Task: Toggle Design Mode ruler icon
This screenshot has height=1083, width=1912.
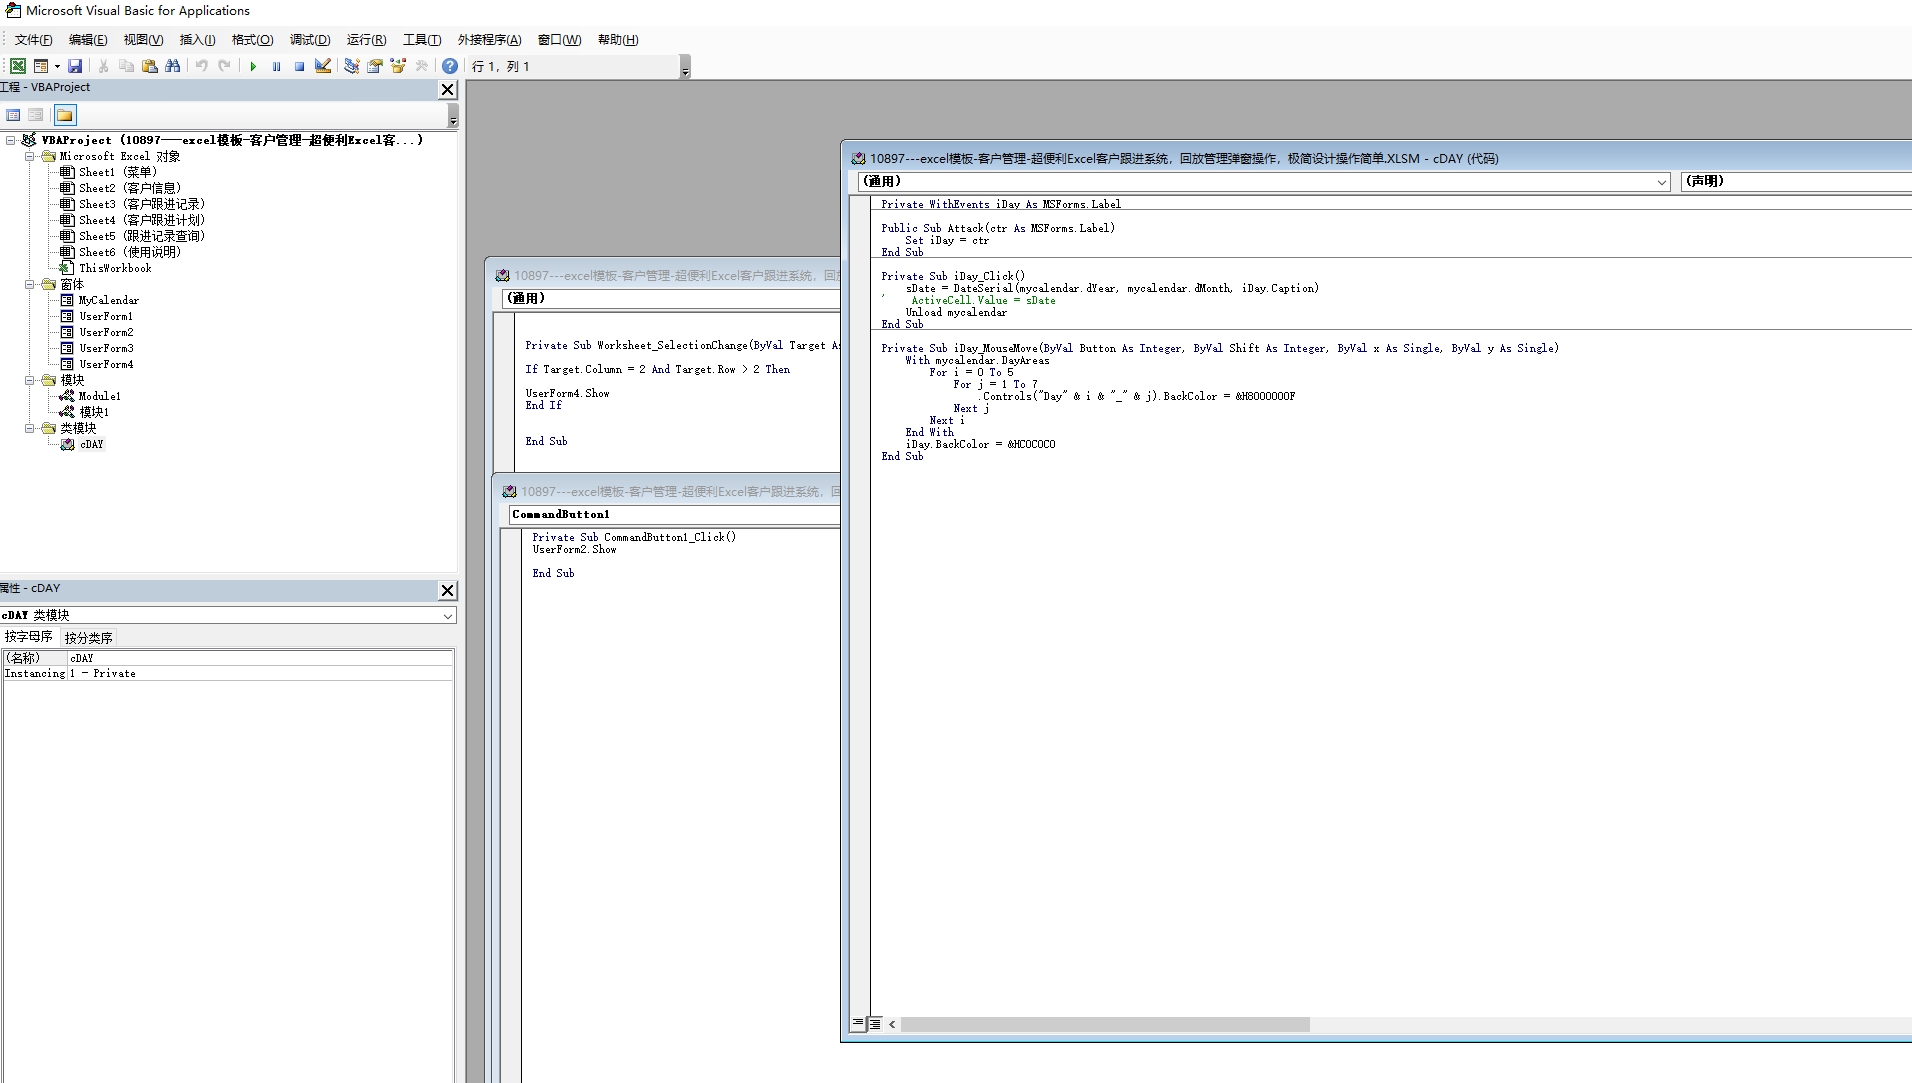Action: pos(323,66)
